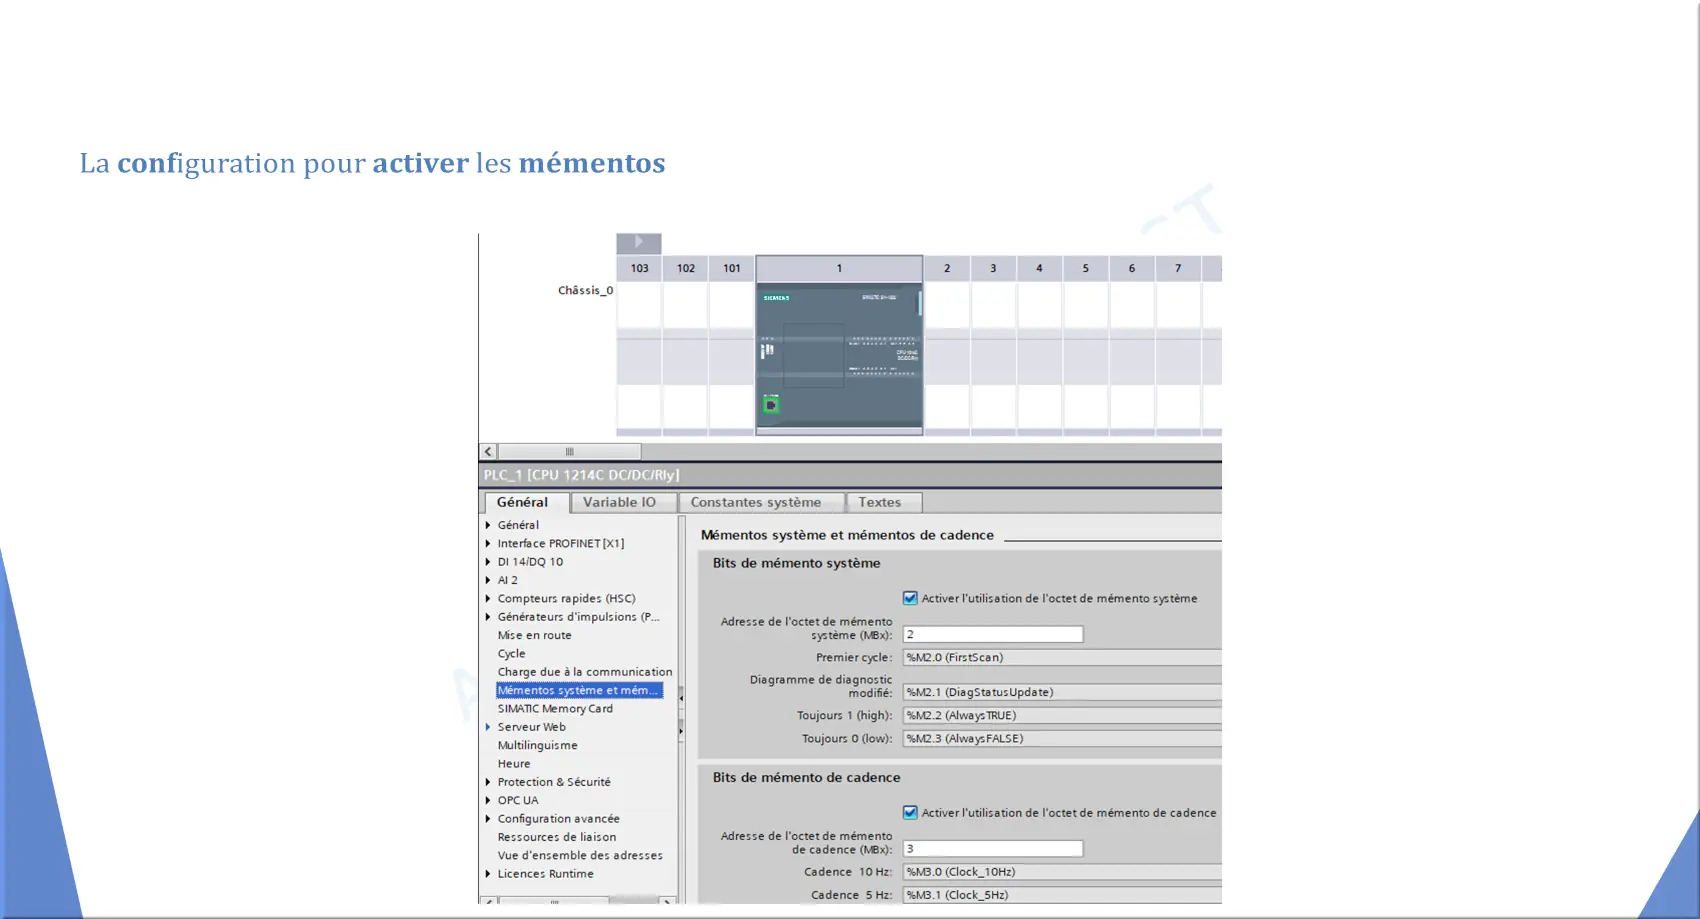Select rack slot header 103
Viewport: 1700px width, 919px height.
coord(640,268)
